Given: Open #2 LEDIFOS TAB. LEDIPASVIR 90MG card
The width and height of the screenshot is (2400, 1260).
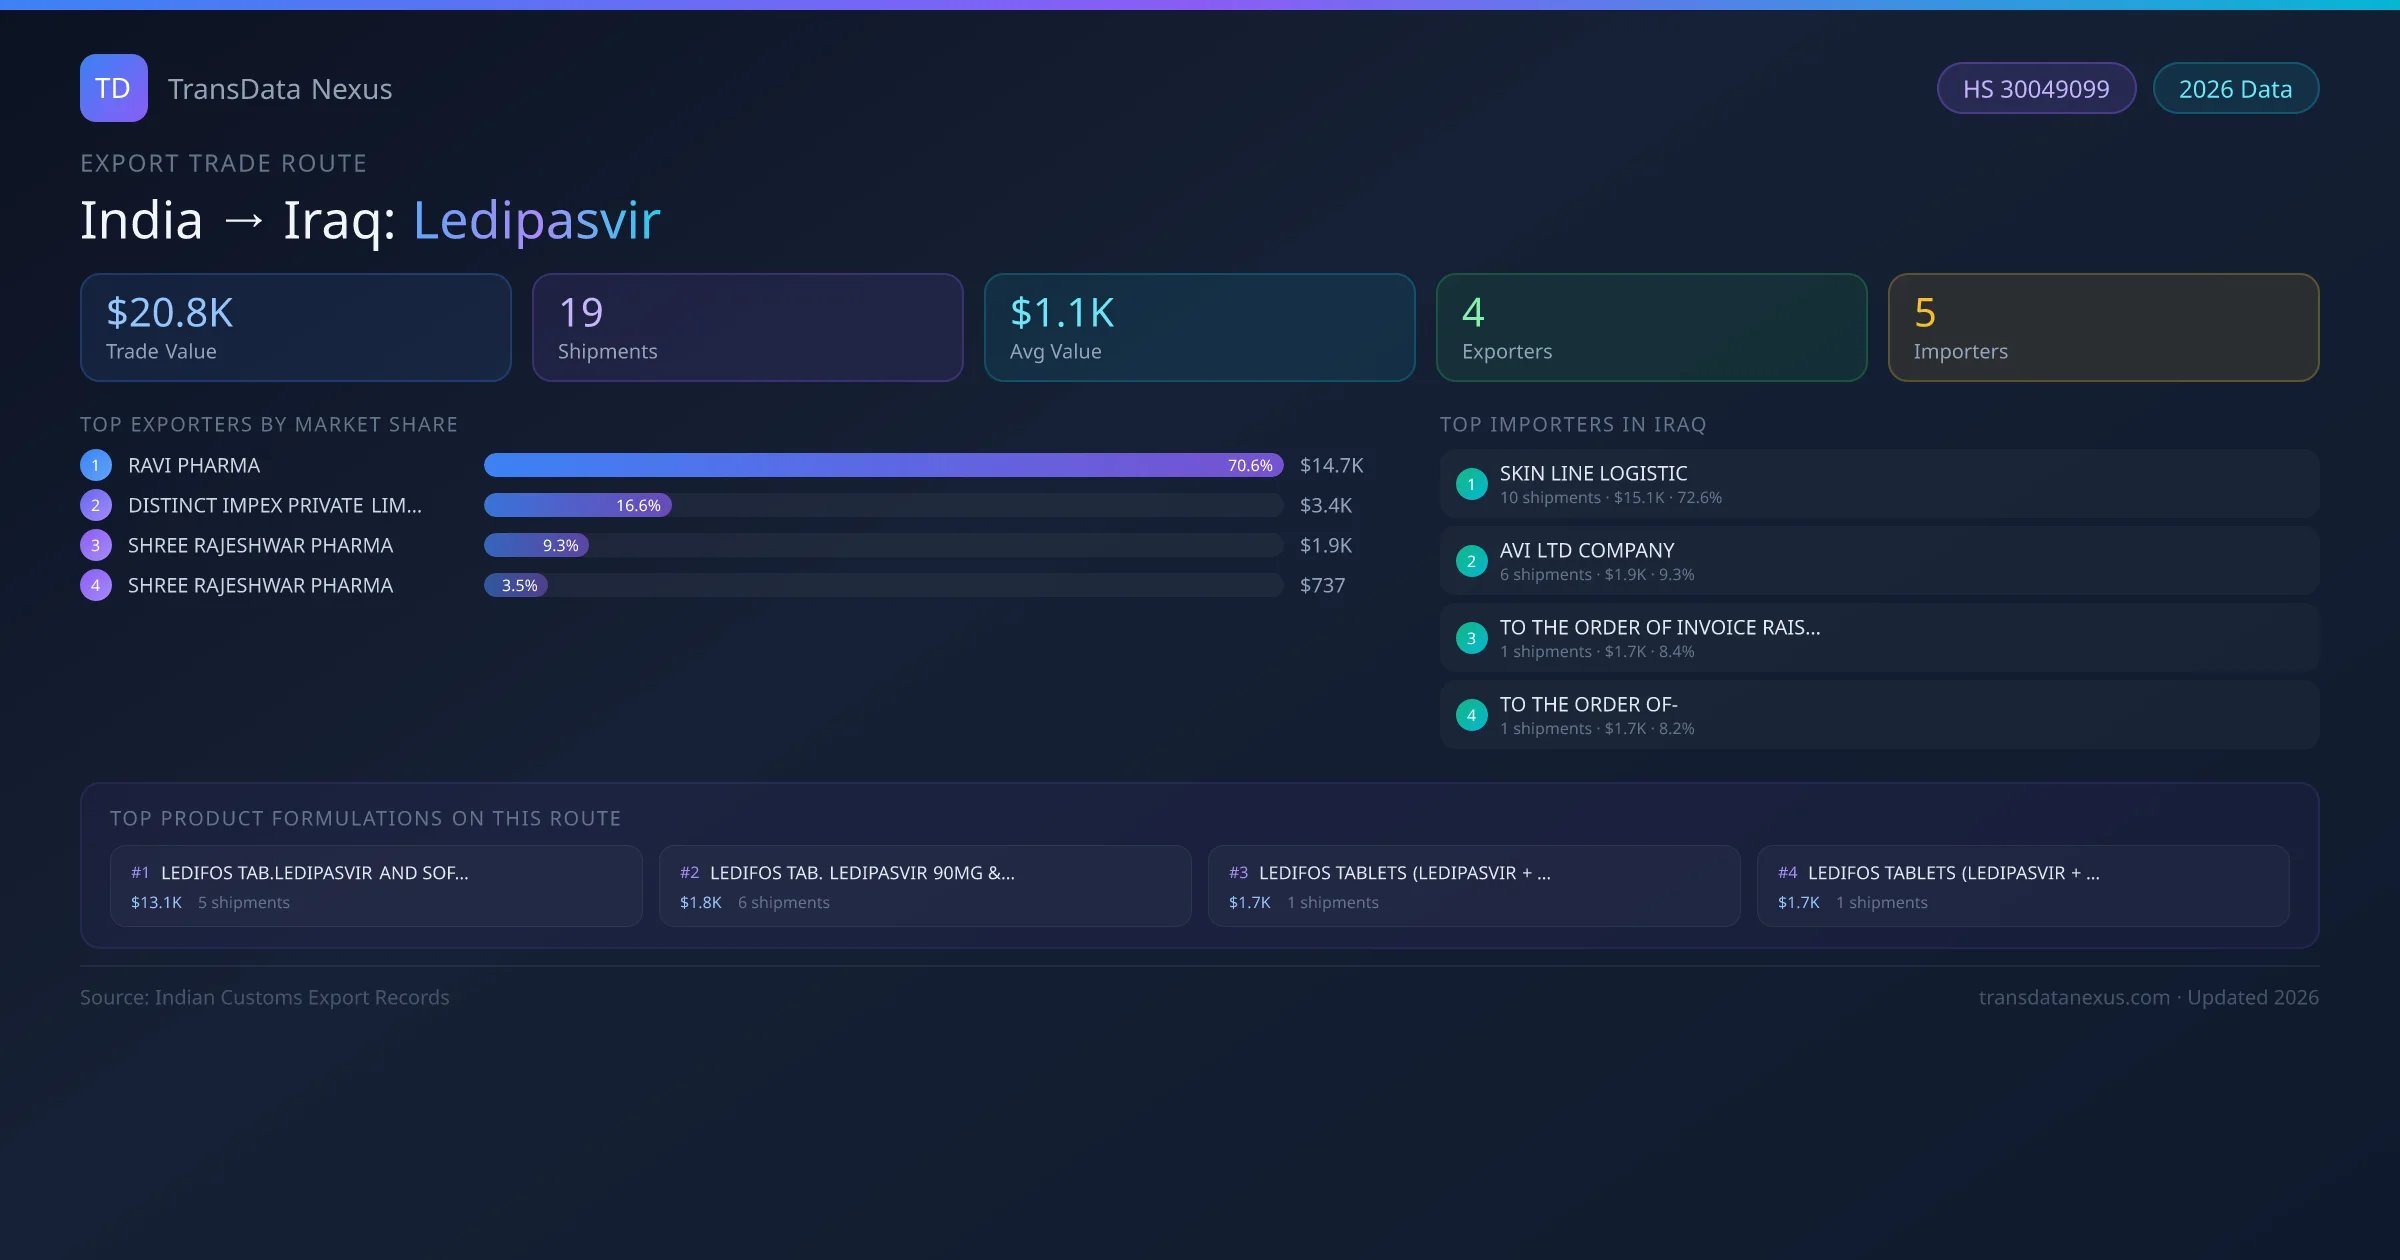Looking at the screenshot, I should click(925, 886).
